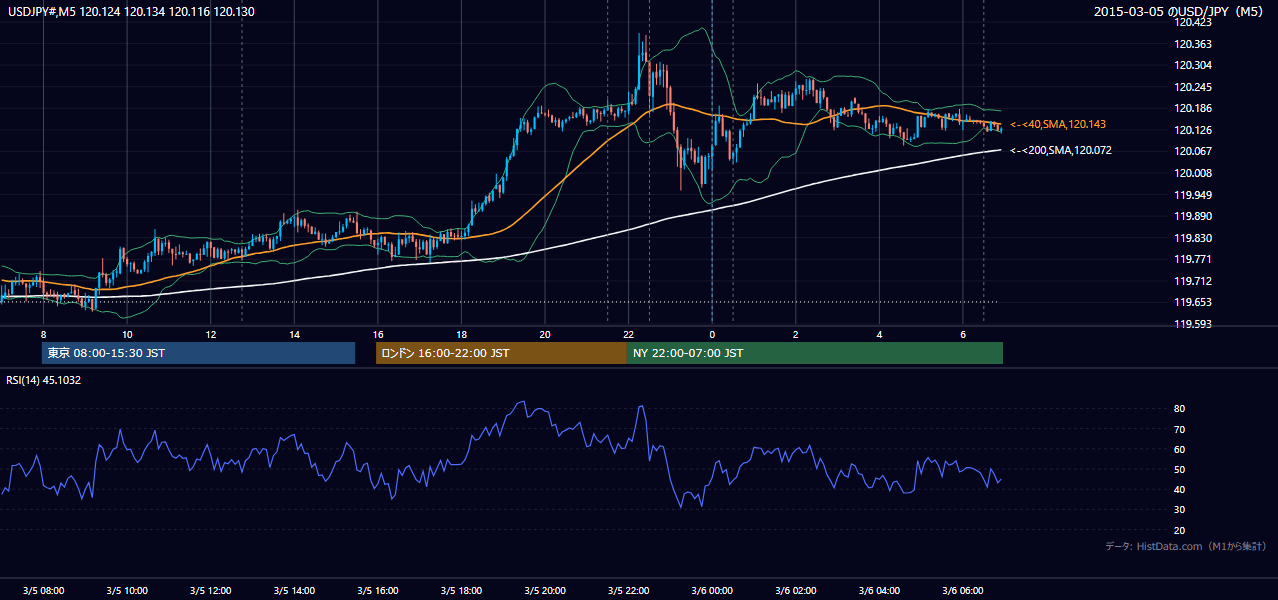Click the 3/6 00:00 bottom time label
This screenshot has height=600, width=1278.
pyautogui.click(x=712, y=591)
